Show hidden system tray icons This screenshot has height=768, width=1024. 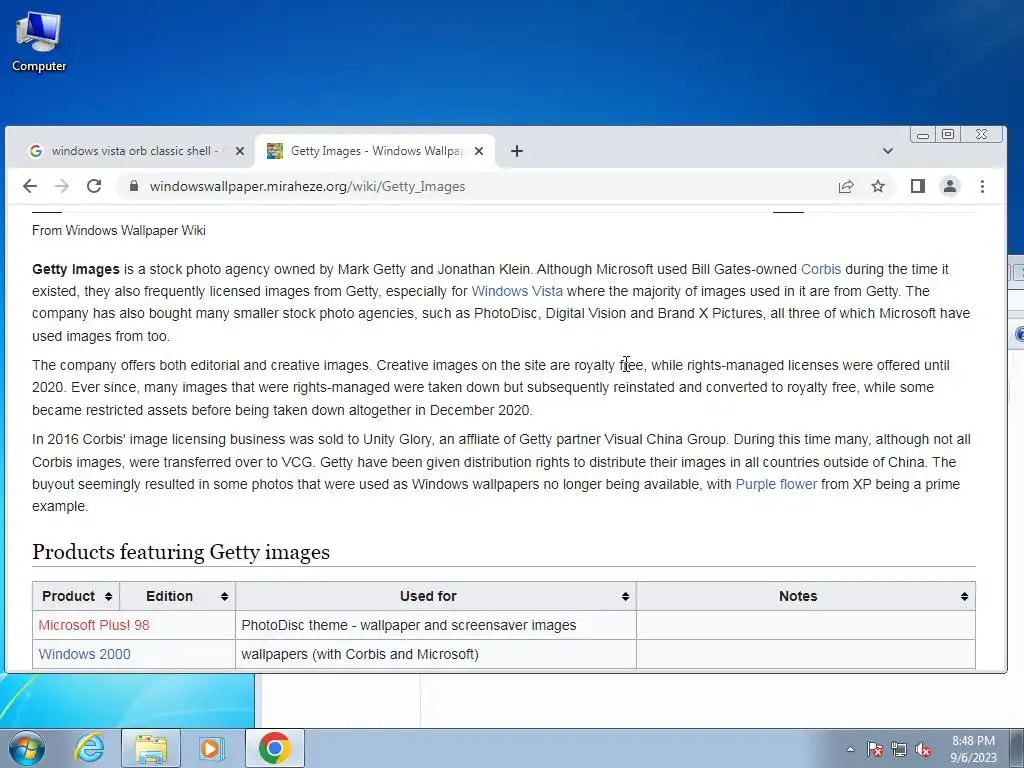850,749
